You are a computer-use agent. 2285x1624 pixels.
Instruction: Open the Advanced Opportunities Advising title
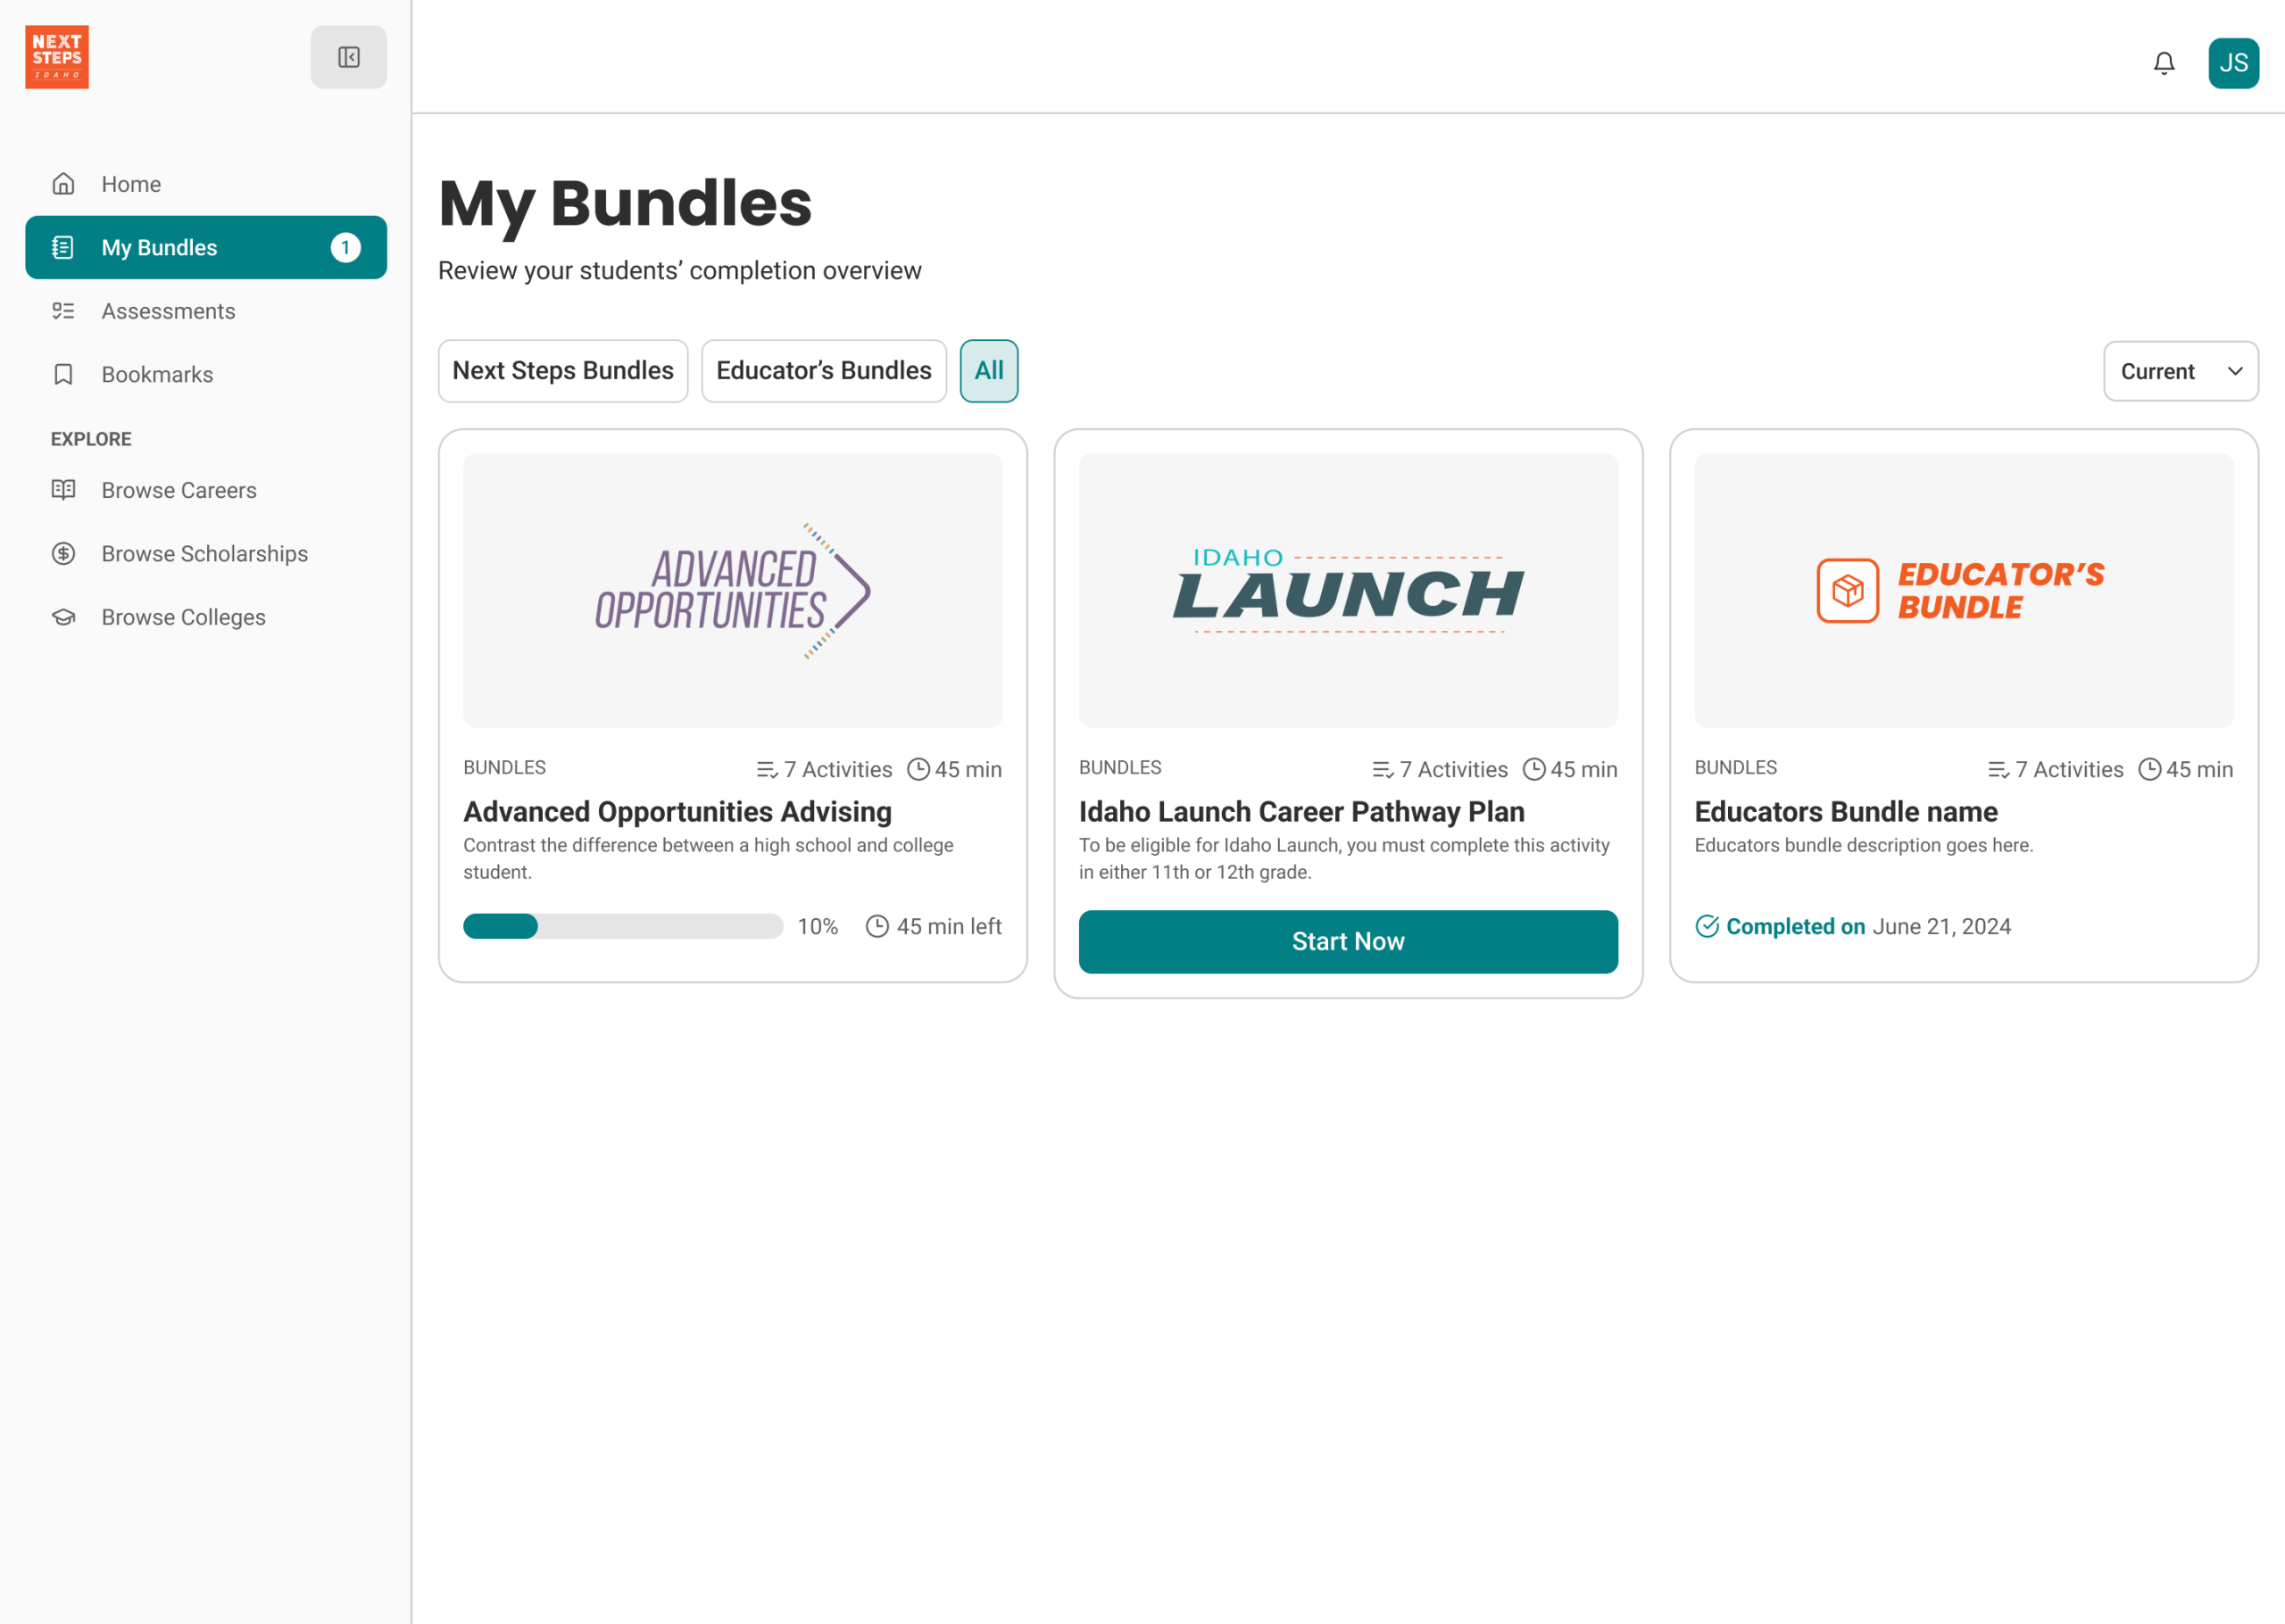pos(677,812)
